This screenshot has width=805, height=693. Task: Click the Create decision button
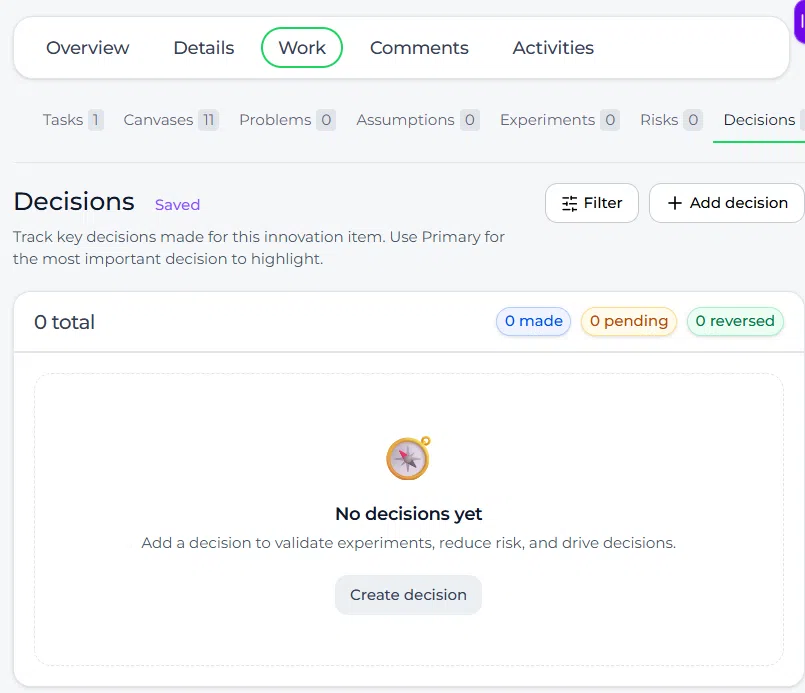409,595
